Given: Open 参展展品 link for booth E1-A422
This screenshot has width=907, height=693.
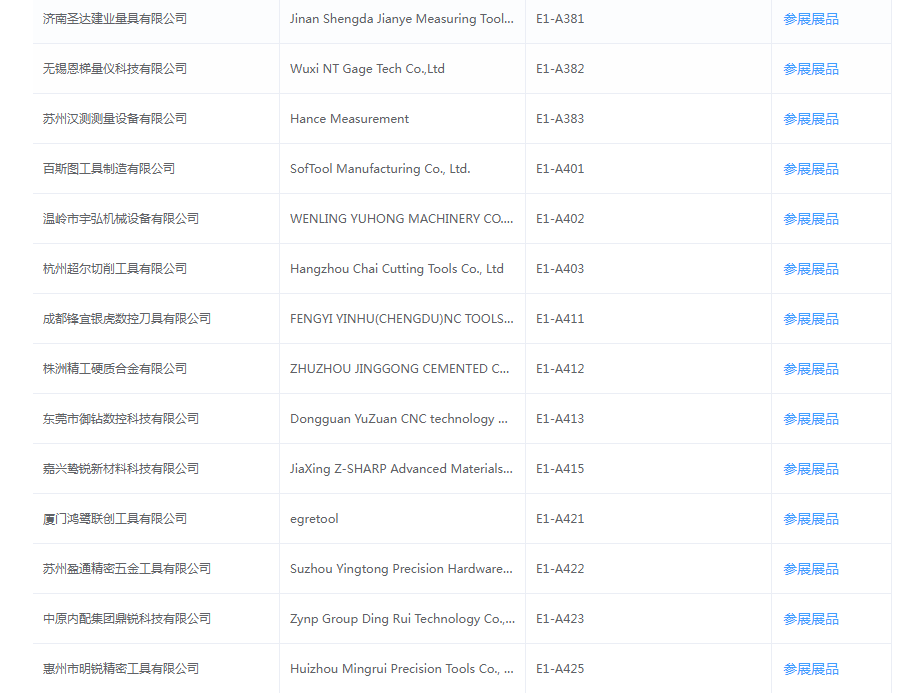Looking at the screenshot, I should [x=810, y=569].
